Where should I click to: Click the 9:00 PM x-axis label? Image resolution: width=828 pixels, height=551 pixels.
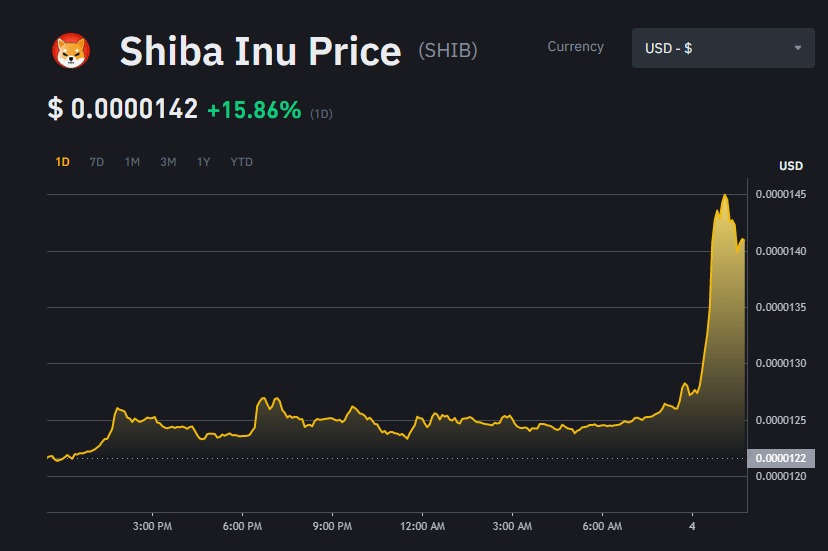click(332, 526)
